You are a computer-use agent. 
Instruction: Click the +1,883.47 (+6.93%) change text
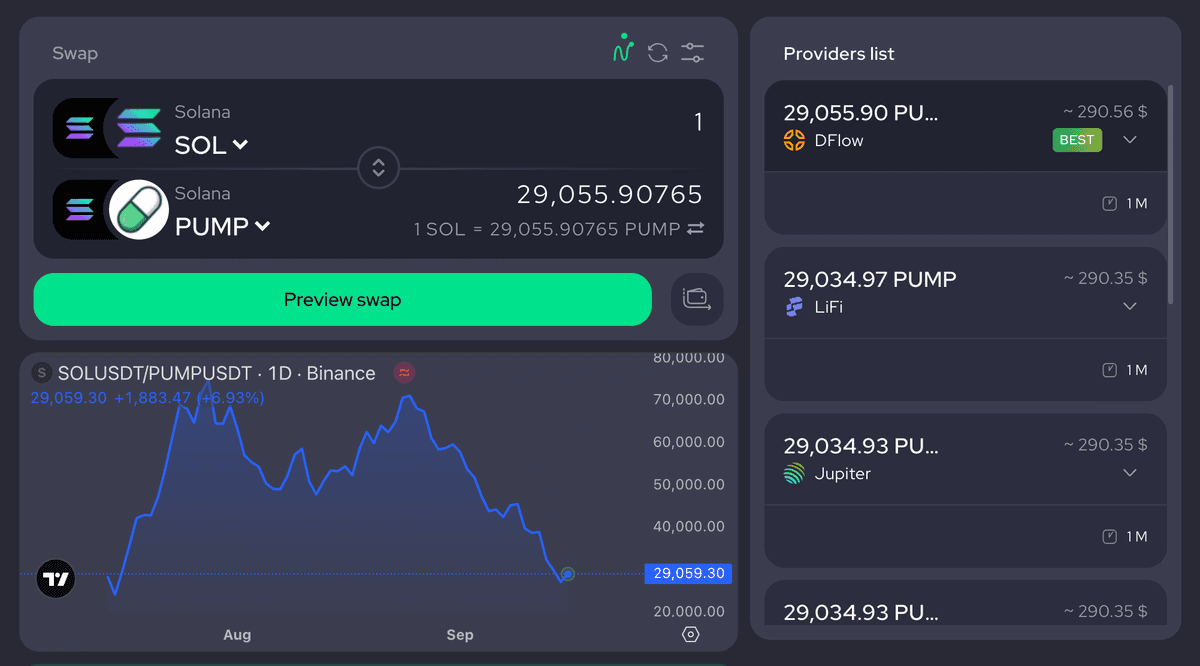pos(189,398)
